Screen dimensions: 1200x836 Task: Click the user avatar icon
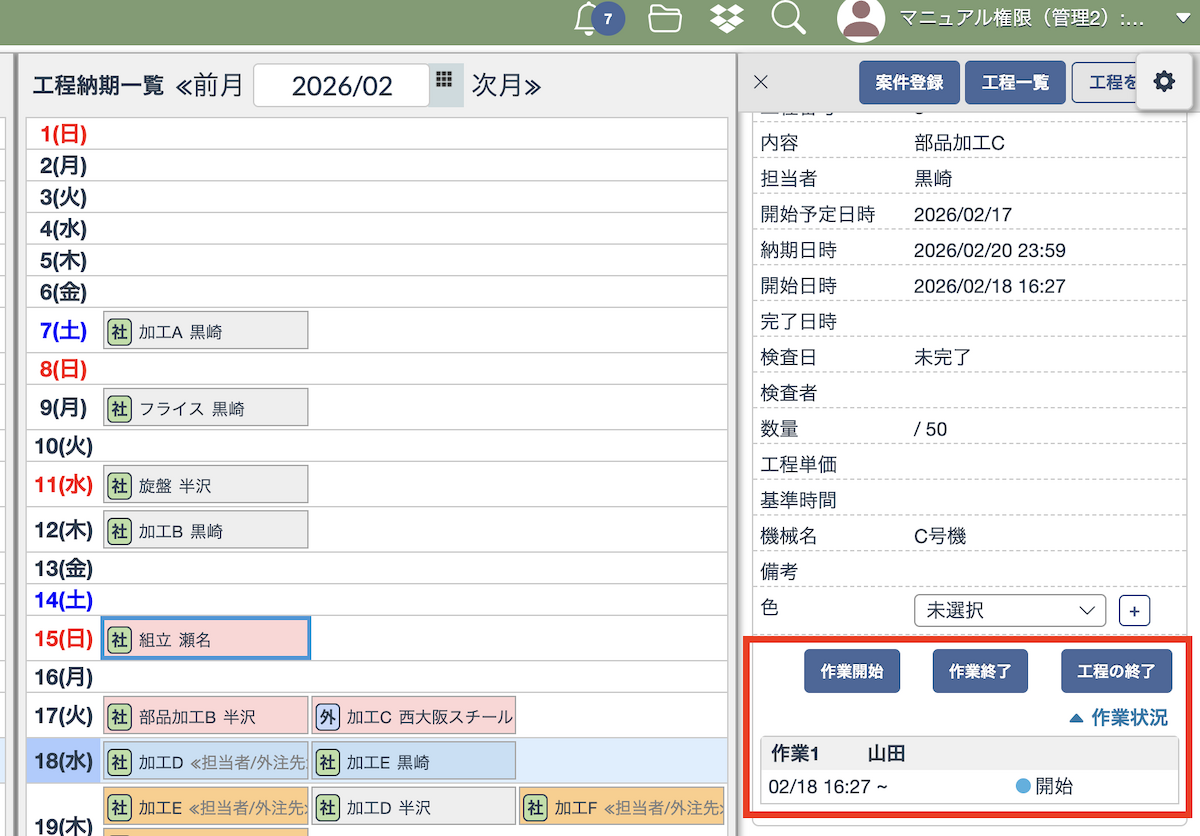pyautogui.click(x=860, y=19)
